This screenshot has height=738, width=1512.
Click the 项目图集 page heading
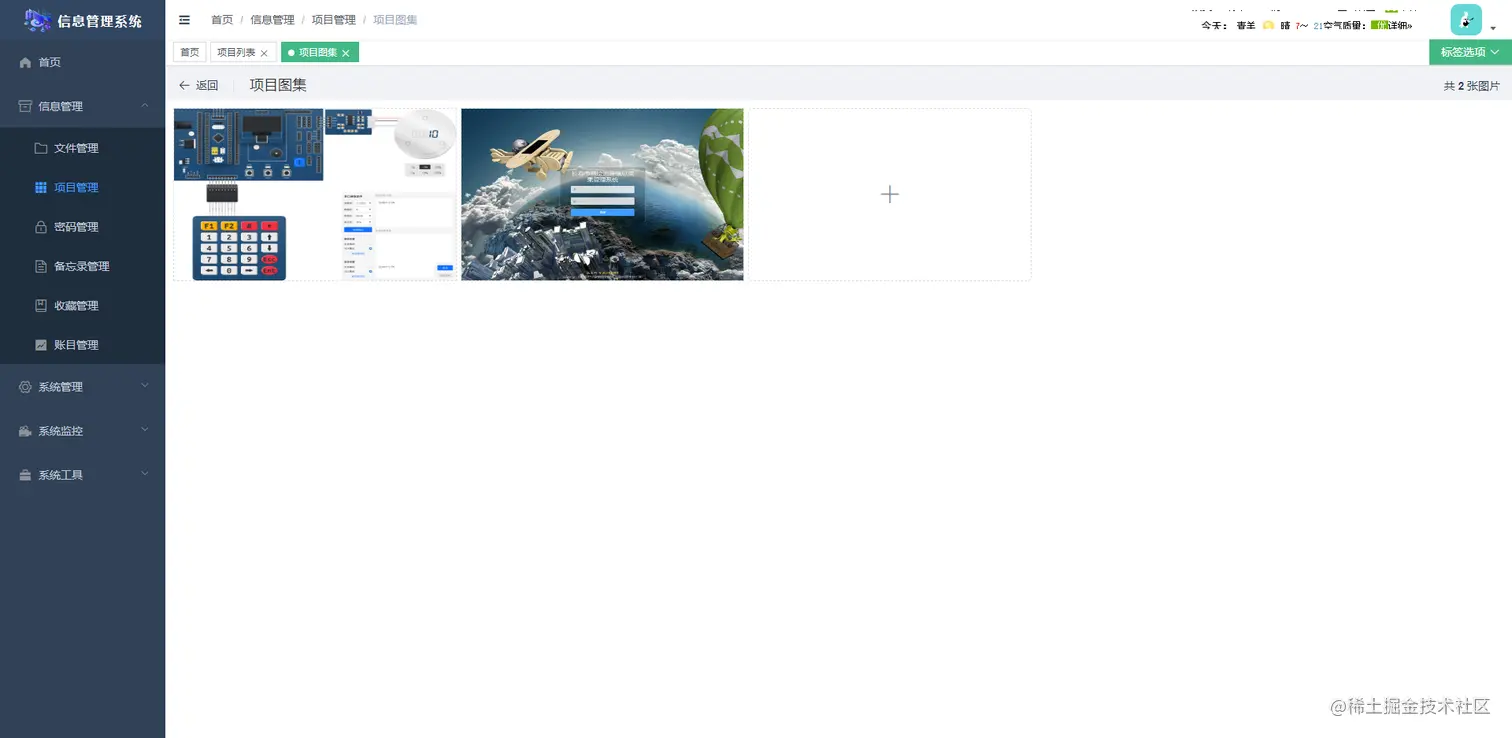coord(278,86)
